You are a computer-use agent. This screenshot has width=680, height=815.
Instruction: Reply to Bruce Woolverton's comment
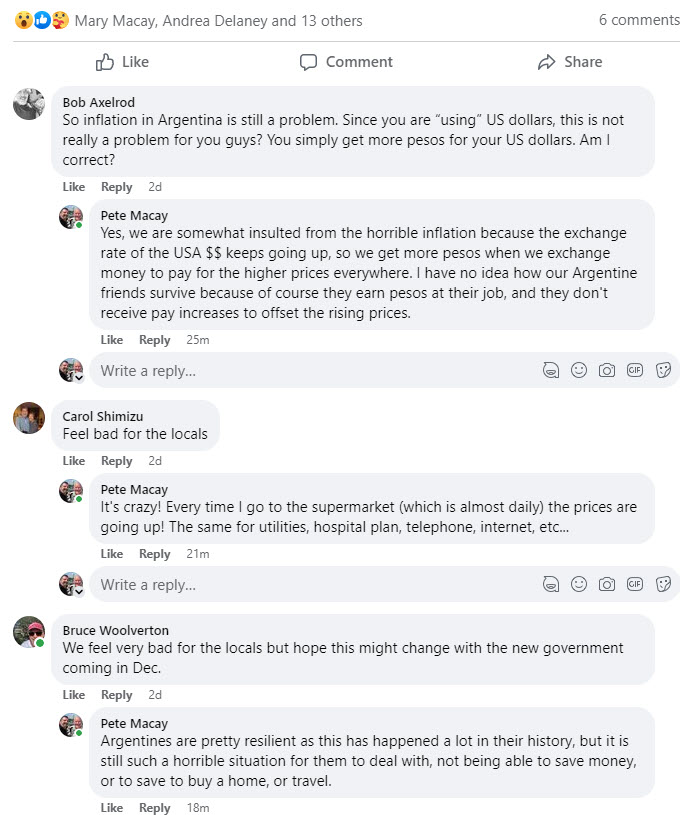[116, 695]
